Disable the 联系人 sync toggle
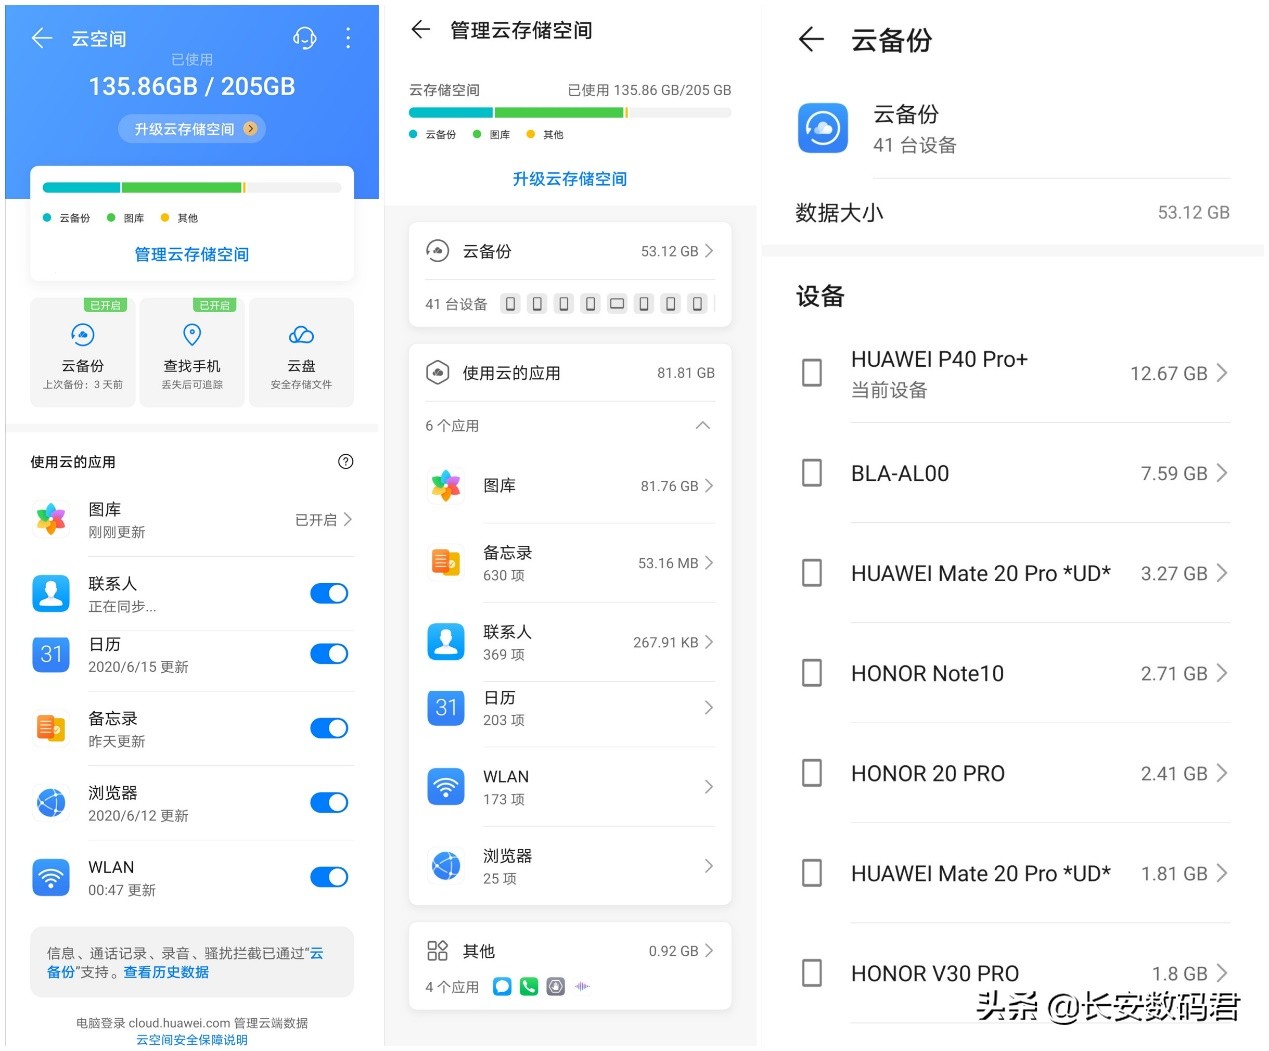The height and width of the screenshot is (1051, 1269). (329, 593)
